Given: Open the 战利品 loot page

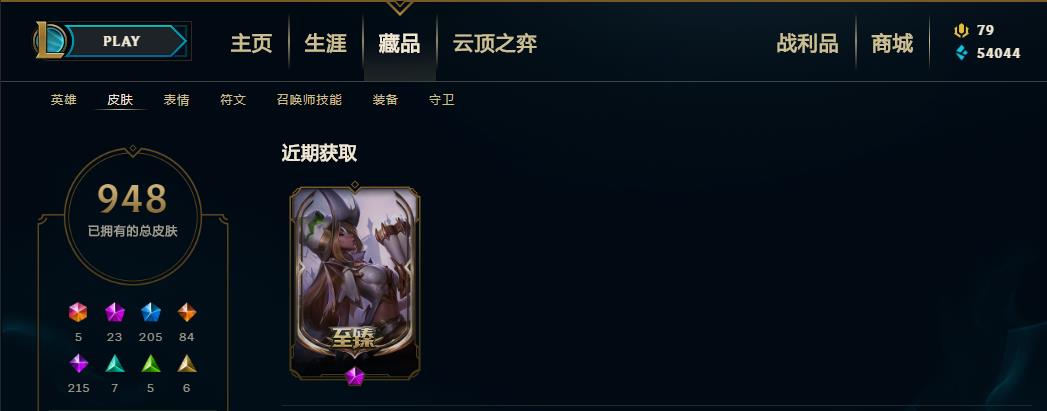Looking at the screenshot, I should 807,44.
